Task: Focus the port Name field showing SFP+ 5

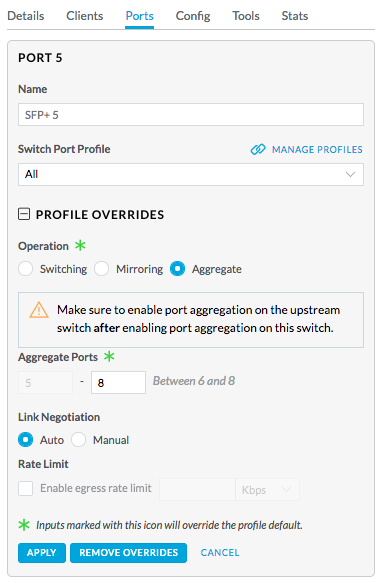Action: (191, 115)
